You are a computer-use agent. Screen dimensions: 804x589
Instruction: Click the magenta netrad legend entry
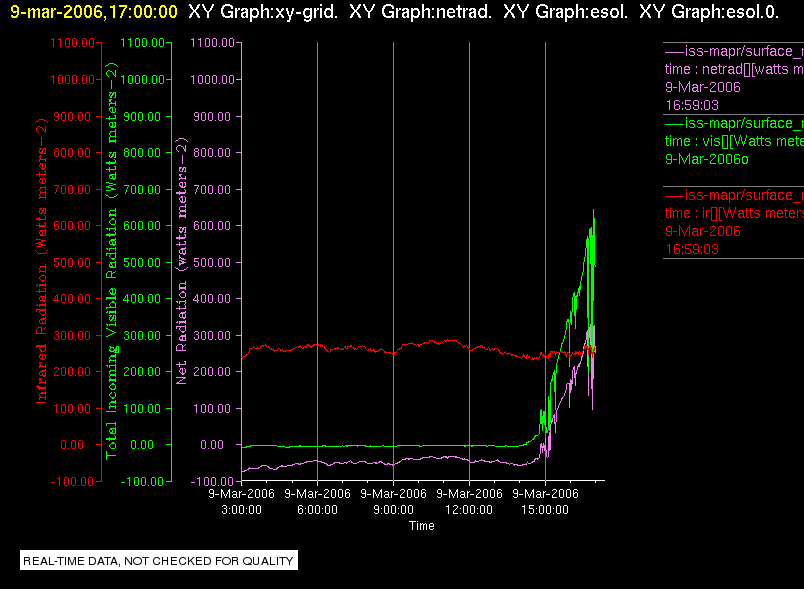click(734, 78)
